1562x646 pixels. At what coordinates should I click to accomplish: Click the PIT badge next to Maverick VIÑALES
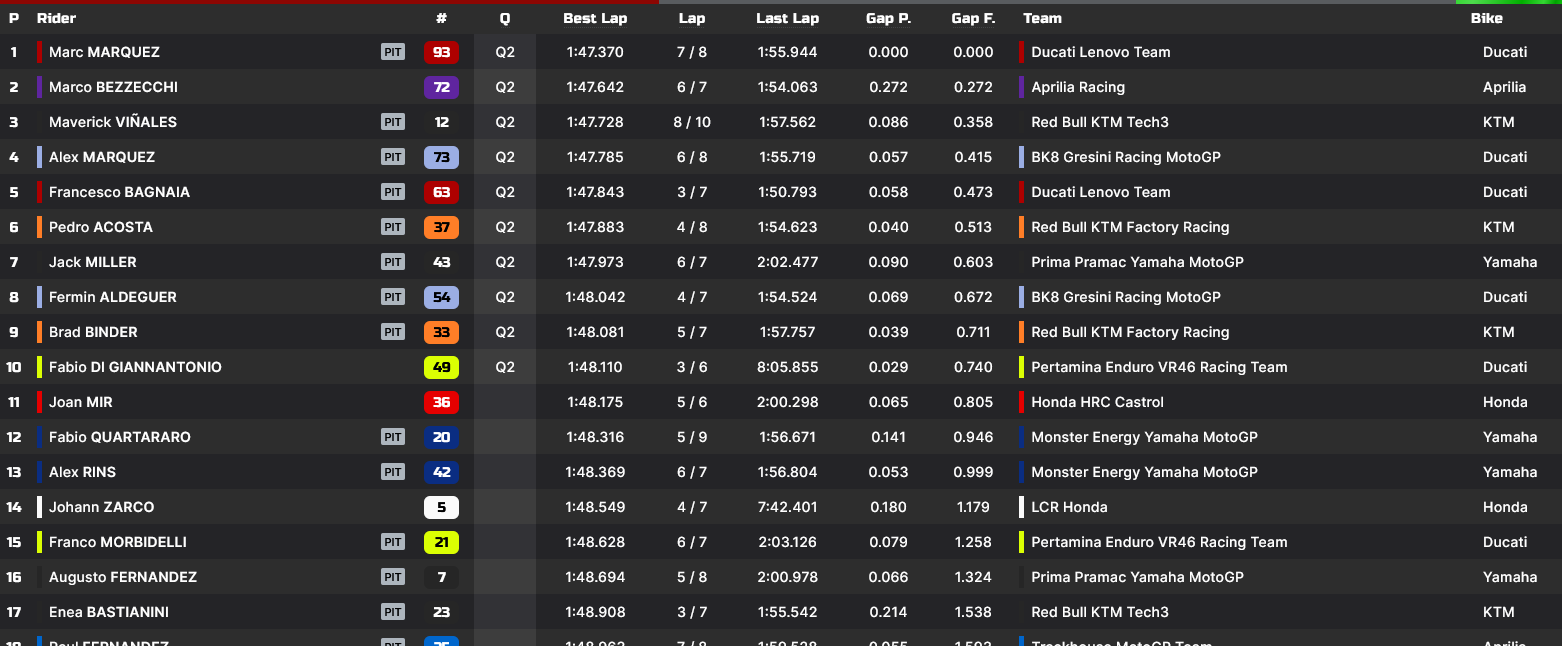(393, 122)
